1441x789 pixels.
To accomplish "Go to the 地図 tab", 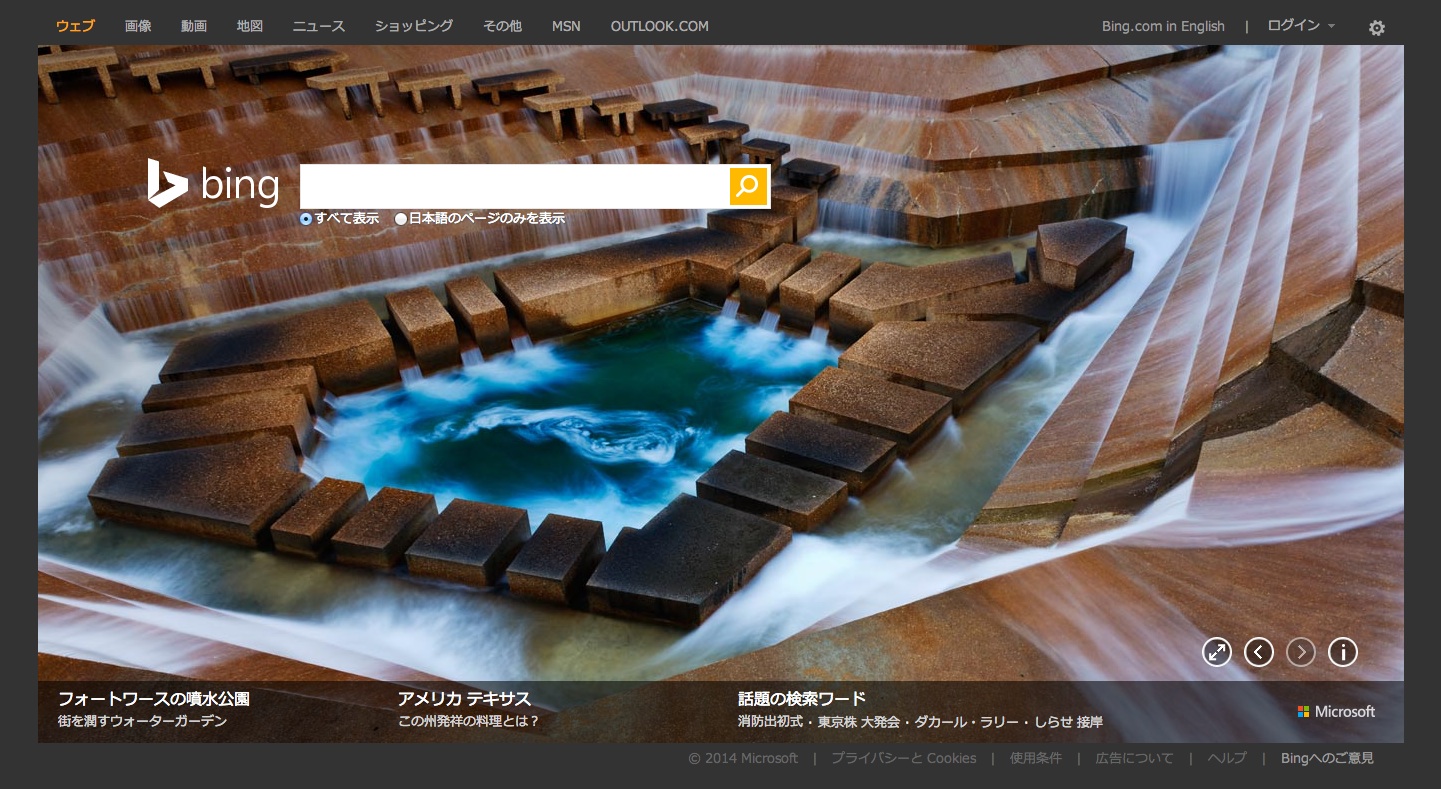I will tap(250, 26).
